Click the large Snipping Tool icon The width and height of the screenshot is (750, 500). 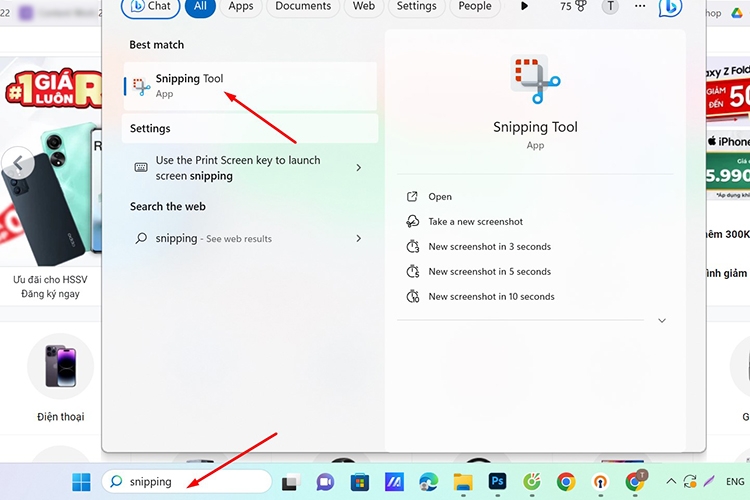[535, 79]
